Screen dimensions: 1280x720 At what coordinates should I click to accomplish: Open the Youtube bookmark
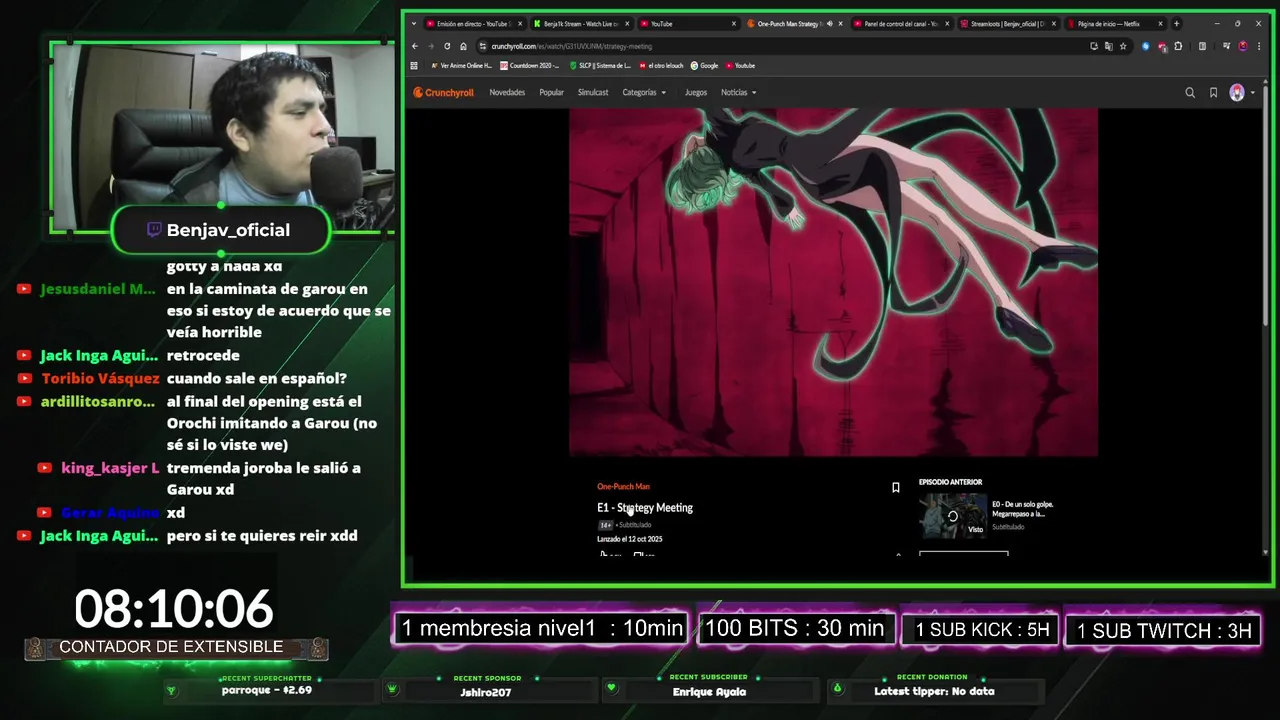(x=741, y=66)
